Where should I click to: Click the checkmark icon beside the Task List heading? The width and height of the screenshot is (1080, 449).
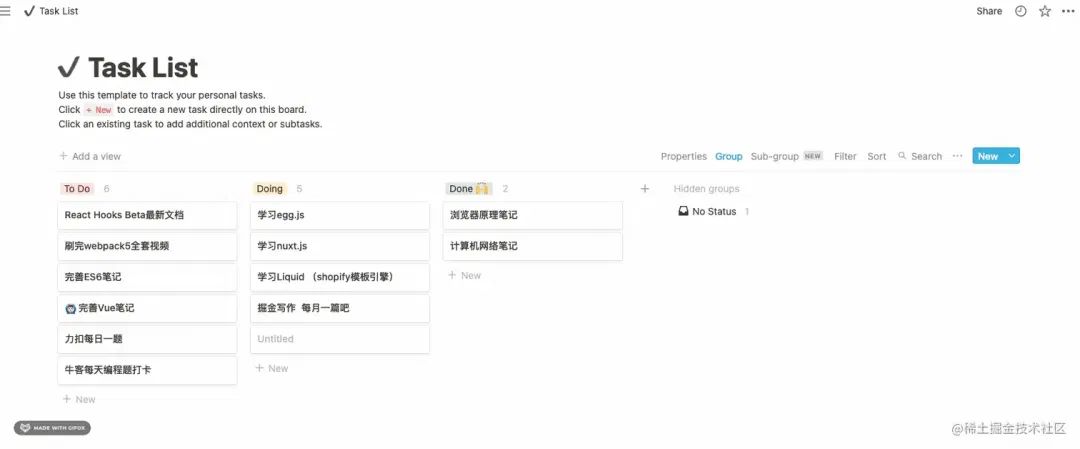click(69, 67)
